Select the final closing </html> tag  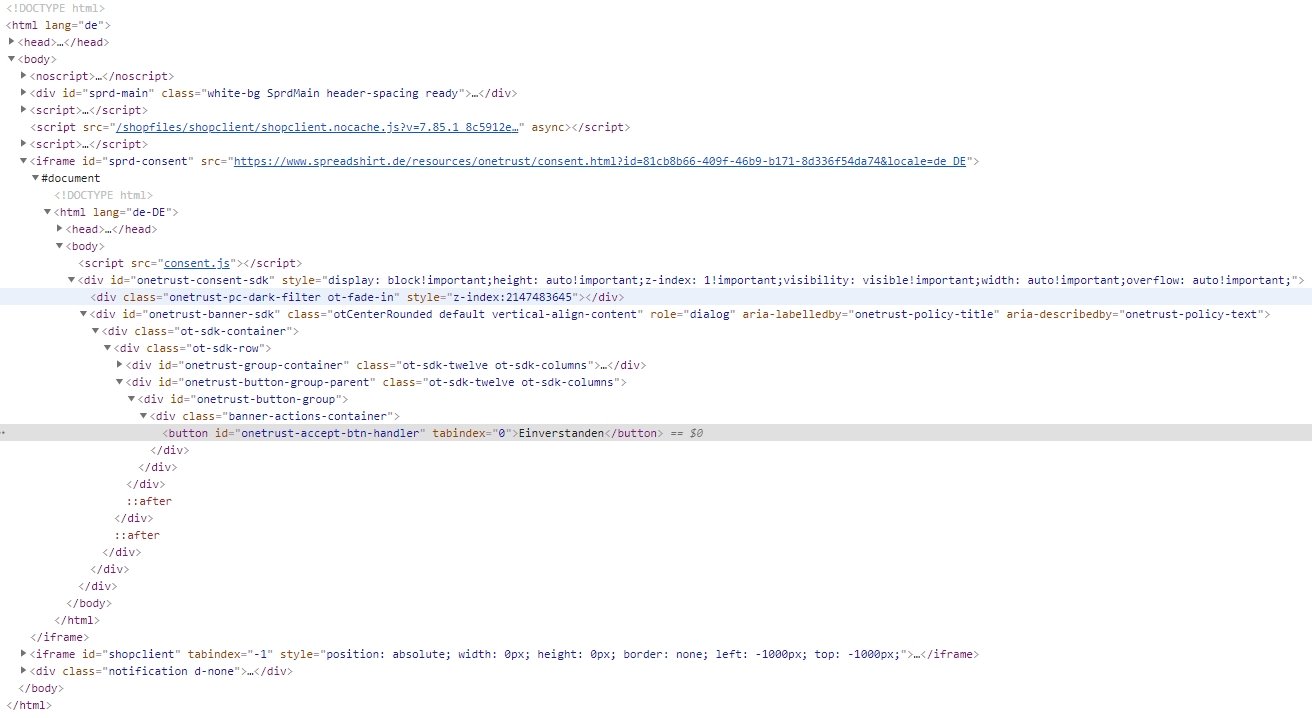click(29, 705)
